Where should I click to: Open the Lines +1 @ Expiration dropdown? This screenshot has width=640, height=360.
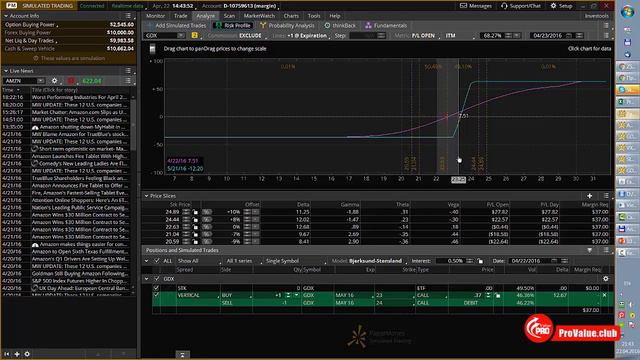308,36
